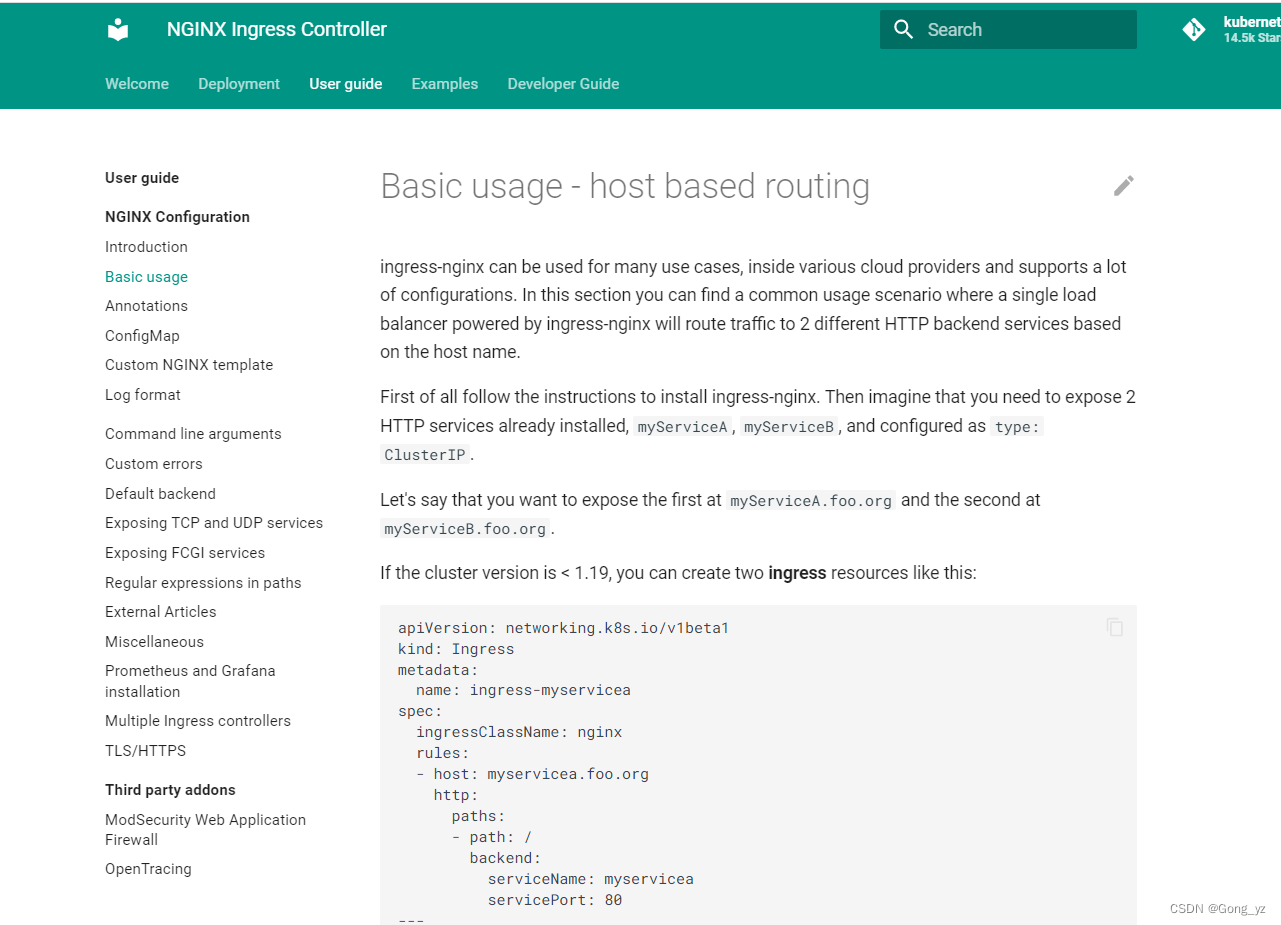Click the Third party addons header
This screenshot has width=1281, height=925.
170,790
